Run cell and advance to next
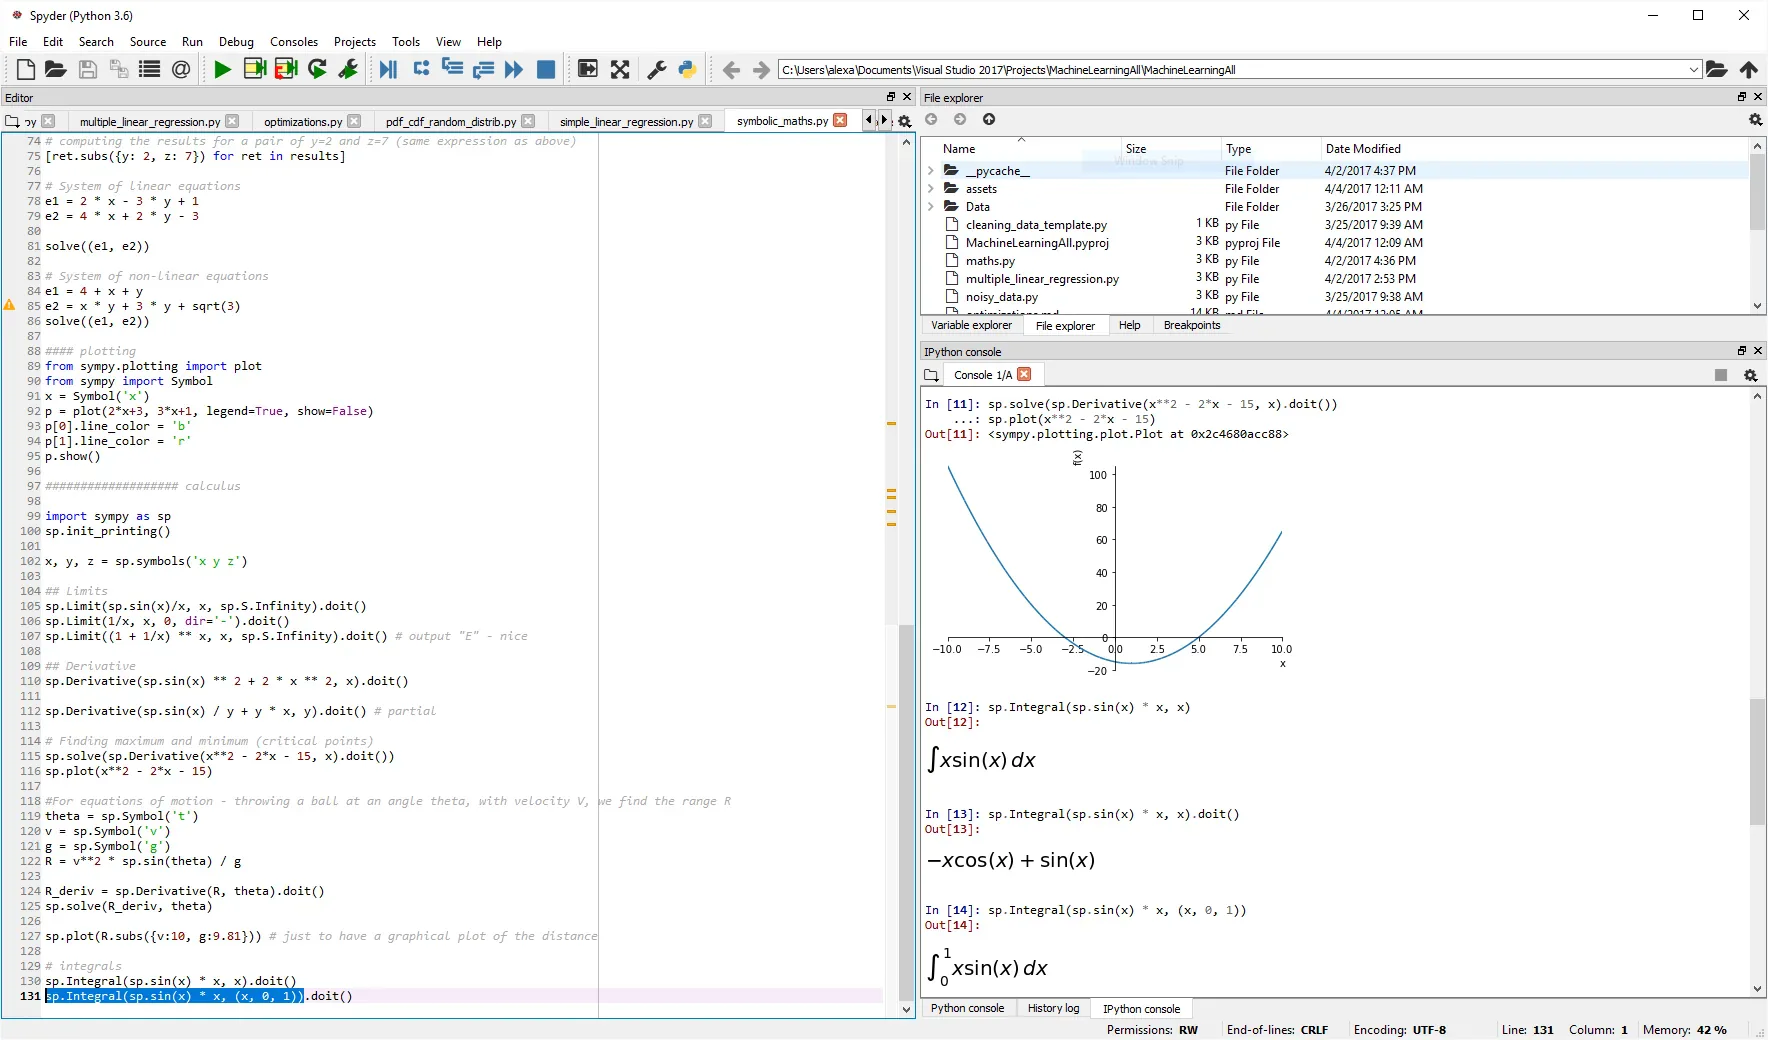 pyautogui.click(x=286, y=69)
